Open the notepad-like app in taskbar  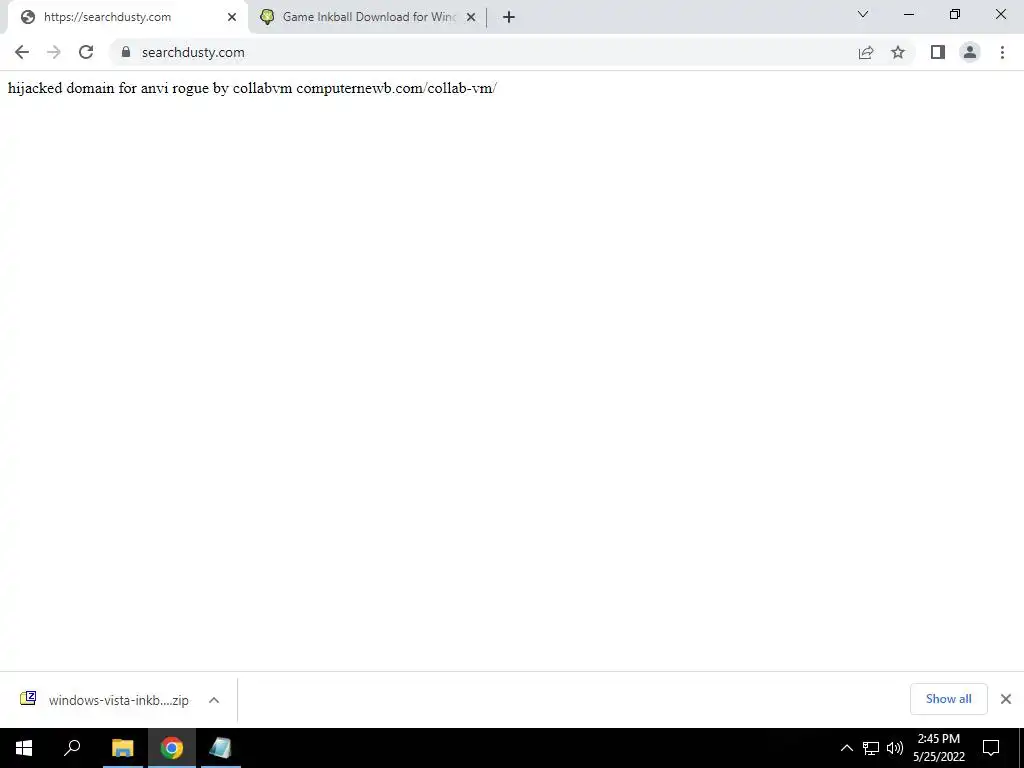pos(221,748)
